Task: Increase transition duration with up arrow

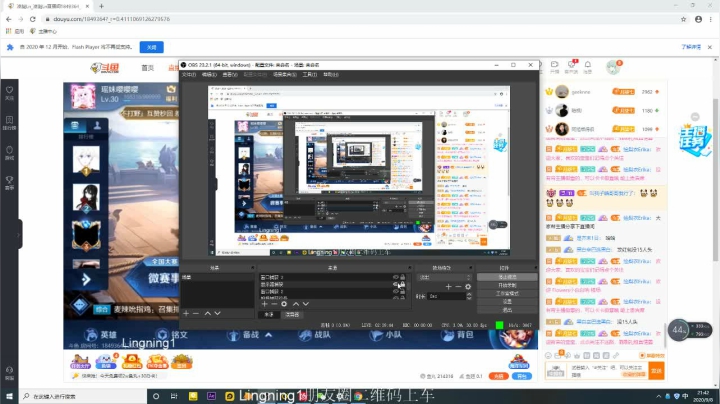Action: point(469,294)
